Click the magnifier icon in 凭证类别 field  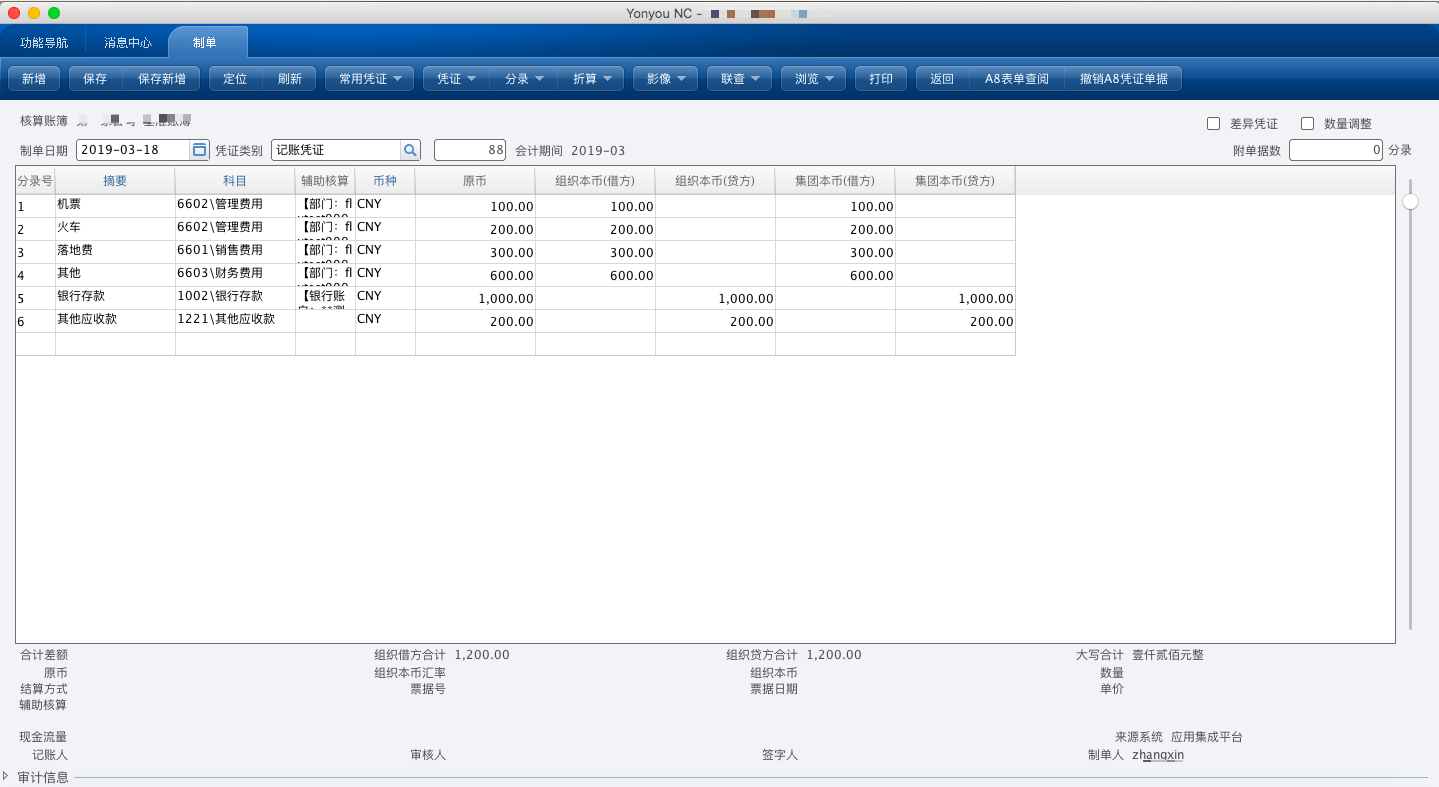pos(409,150)
